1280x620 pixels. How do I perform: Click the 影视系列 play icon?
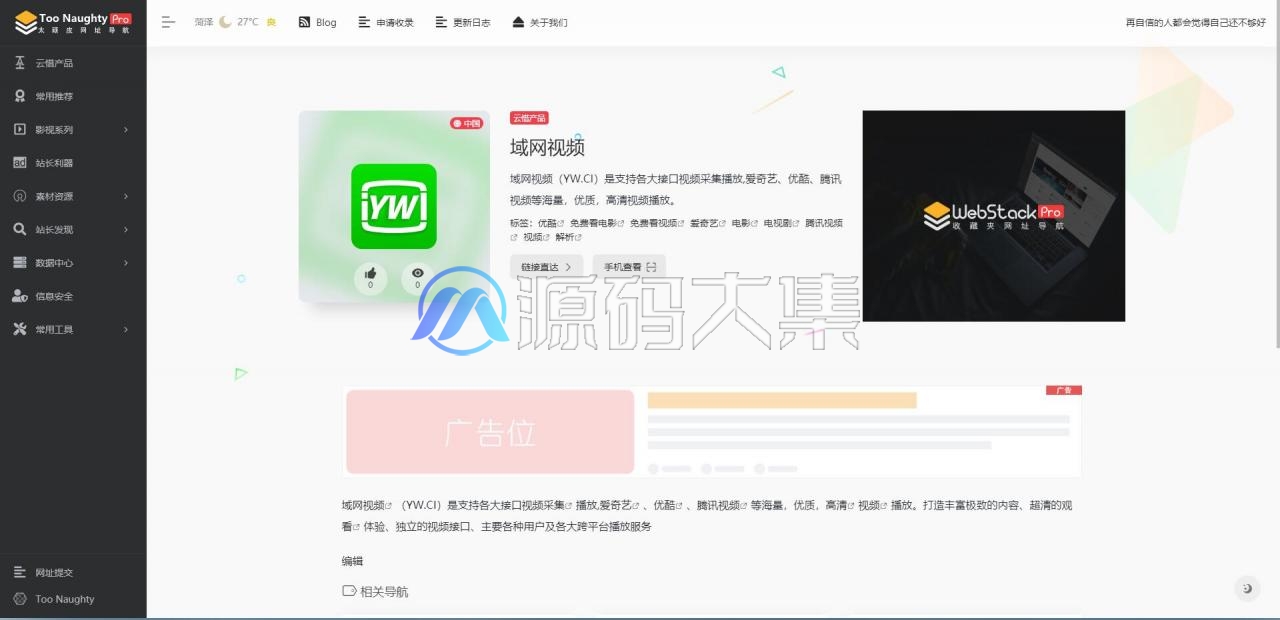[20, 130]
